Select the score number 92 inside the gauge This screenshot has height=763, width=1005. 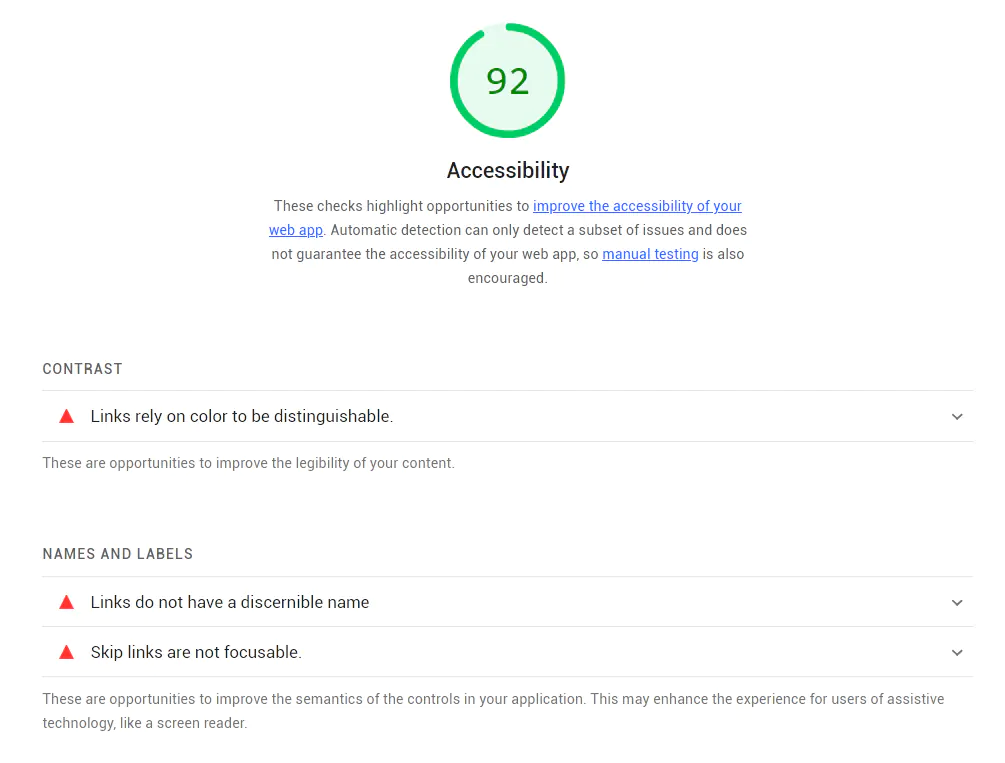507,81
